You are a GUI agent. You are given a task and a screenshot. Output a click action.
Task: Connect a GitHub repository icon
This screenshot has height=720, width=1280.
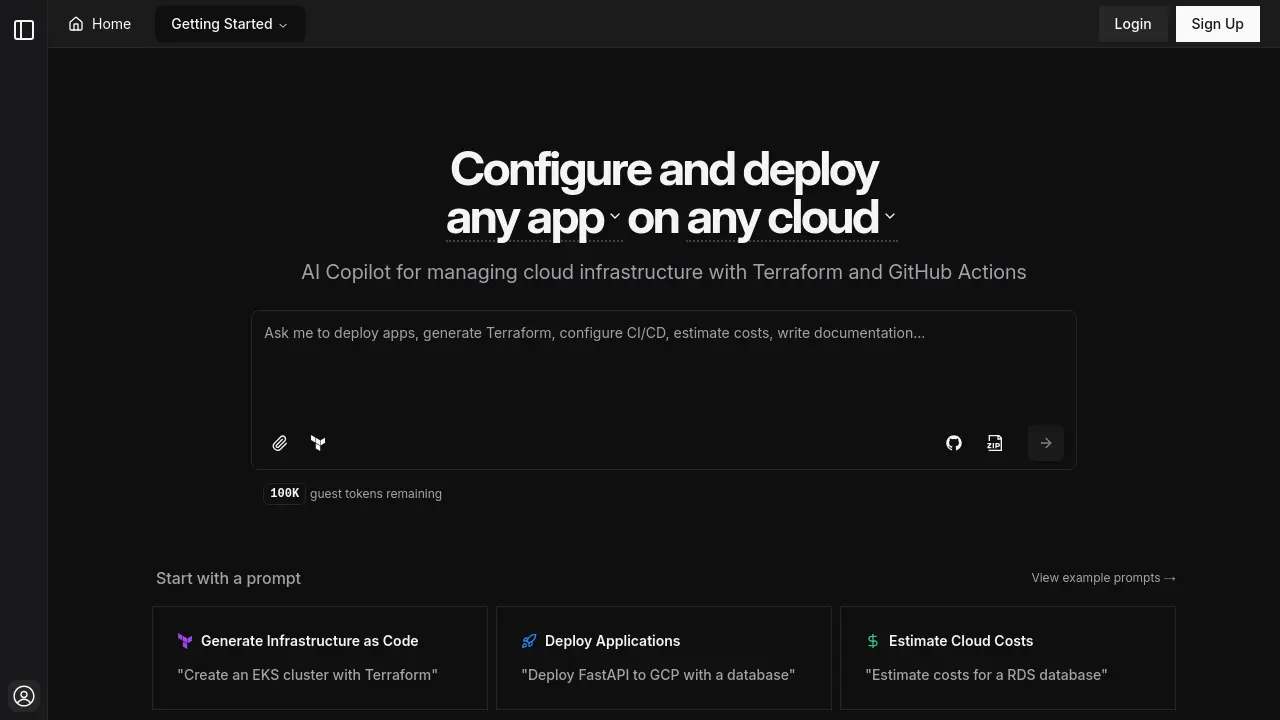(x=954, y=443)
